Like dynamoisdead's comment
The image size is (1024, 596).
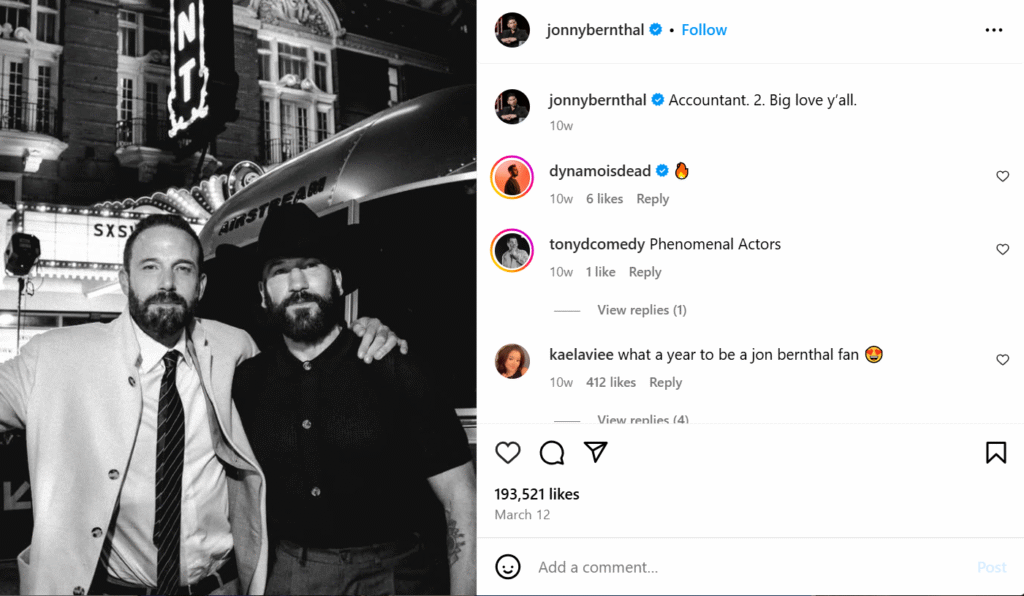pos(1002,177)
